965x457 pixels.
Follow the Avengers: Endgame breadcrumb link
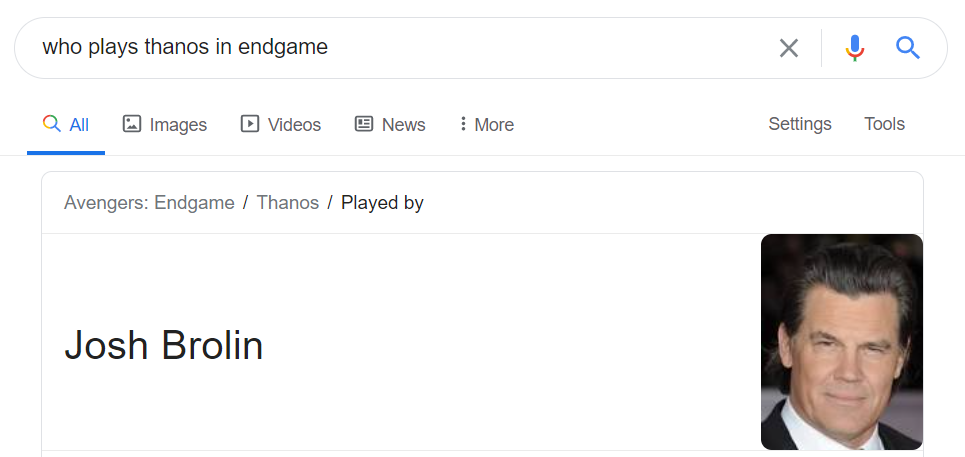(149, 202)
